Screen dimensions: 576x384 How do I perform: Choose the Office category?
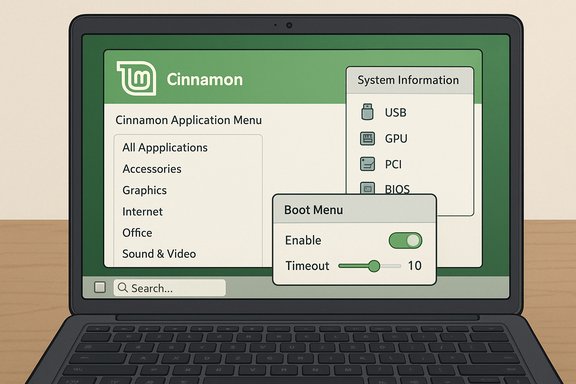pos(137,233)
